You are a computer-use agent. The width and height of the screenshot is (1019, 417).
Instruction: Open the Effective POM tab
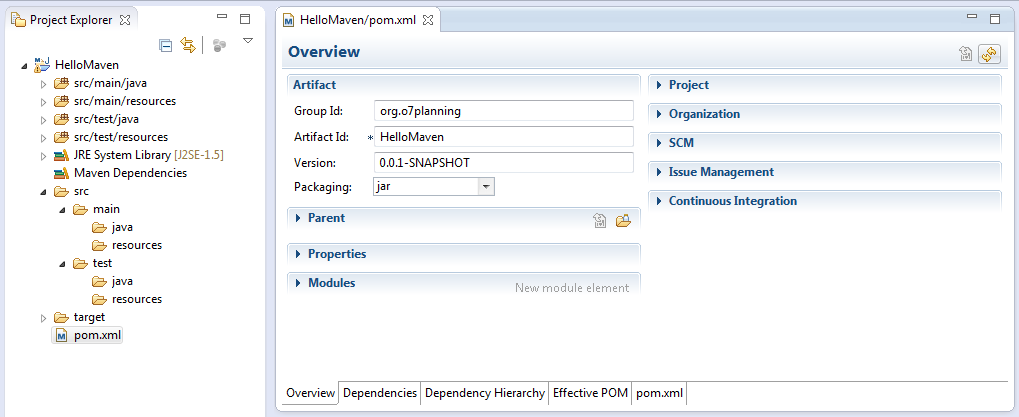click(590, 393)
